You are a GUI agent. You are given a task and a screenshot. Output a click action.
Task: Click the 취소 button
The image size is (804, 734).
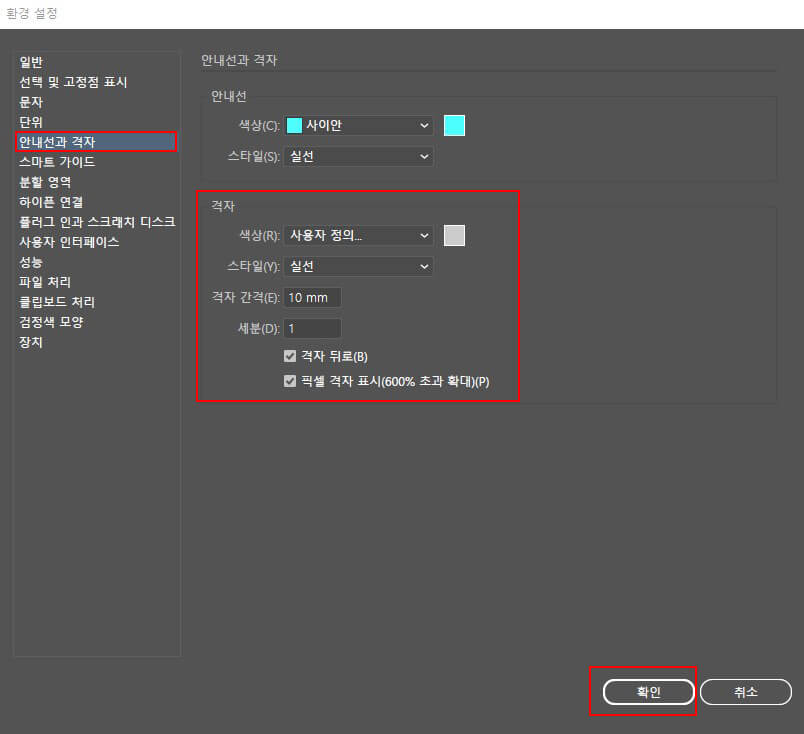click(746, 692)
